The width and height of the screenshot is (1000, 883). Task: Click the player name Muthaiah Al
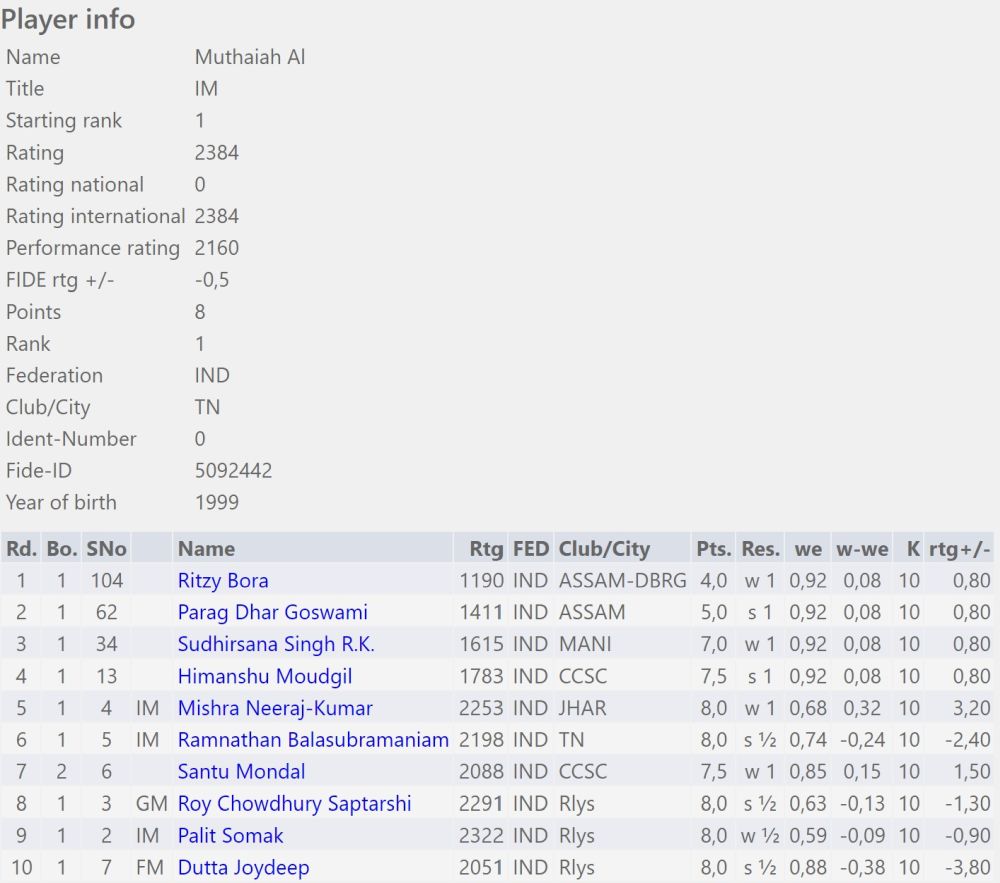pyautogui.click(x=250, y=57)
